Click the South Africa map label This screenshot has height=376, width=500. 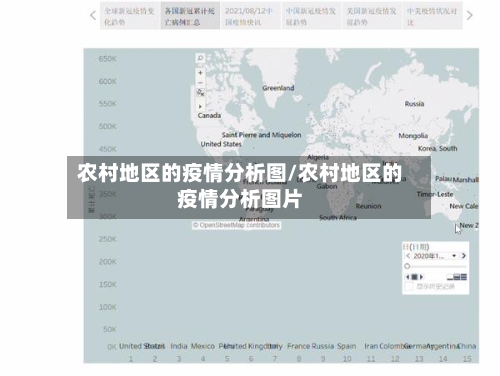[x=338, y=218]
